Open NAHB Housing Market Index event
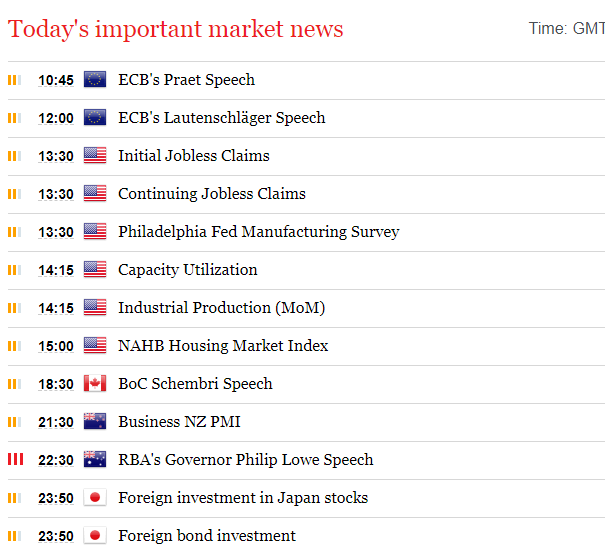Screen dimensions: 605x549 tap(223, 346)
